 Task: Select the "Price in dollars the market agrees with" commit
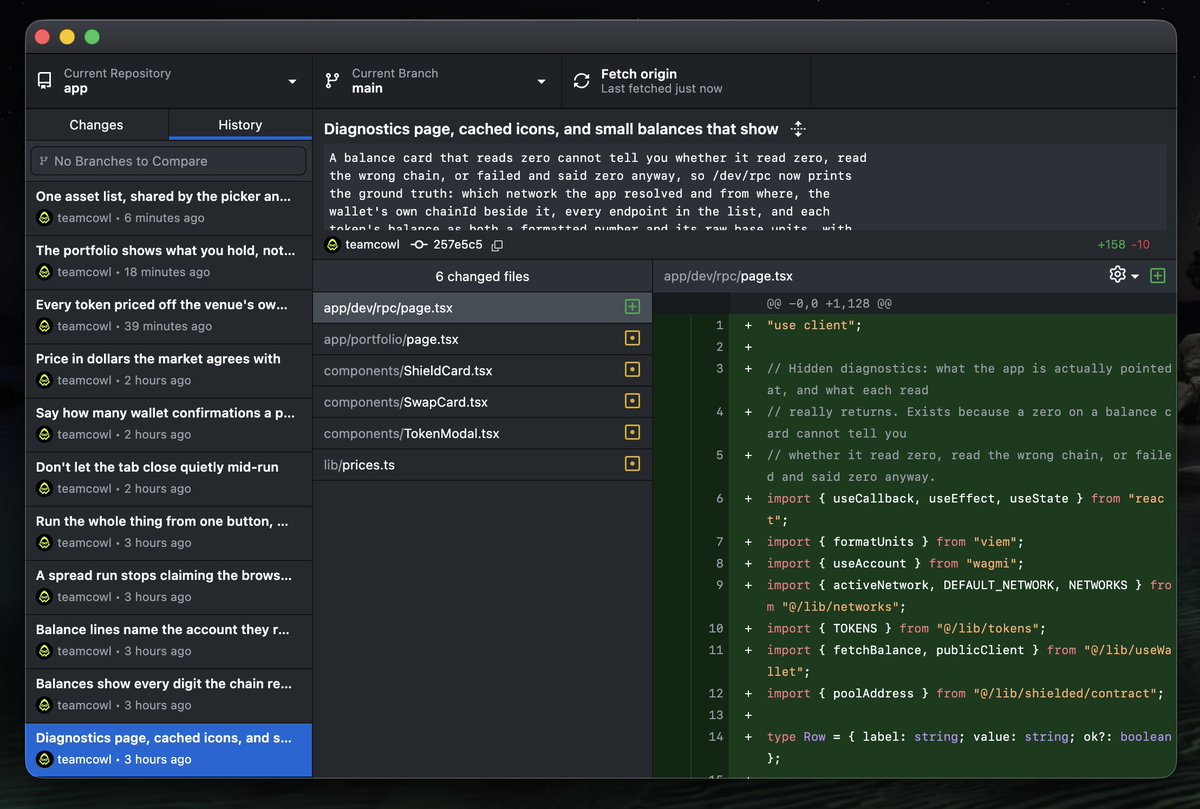(x=169, y=368)
